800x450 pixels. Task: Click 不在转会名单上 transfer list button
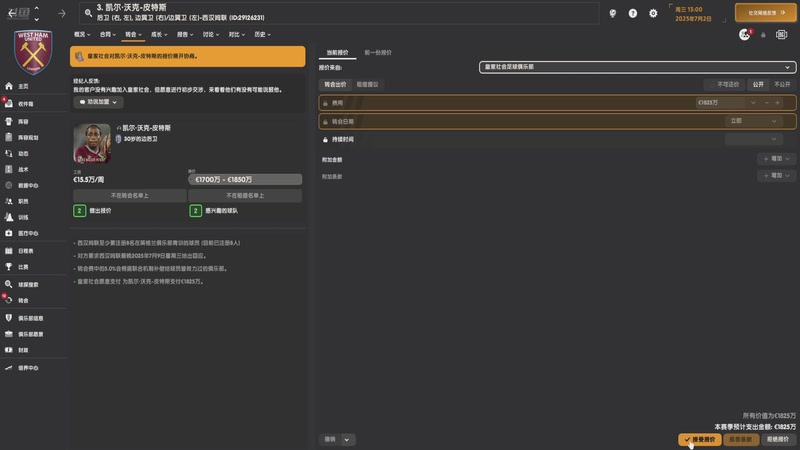(130, 195)
